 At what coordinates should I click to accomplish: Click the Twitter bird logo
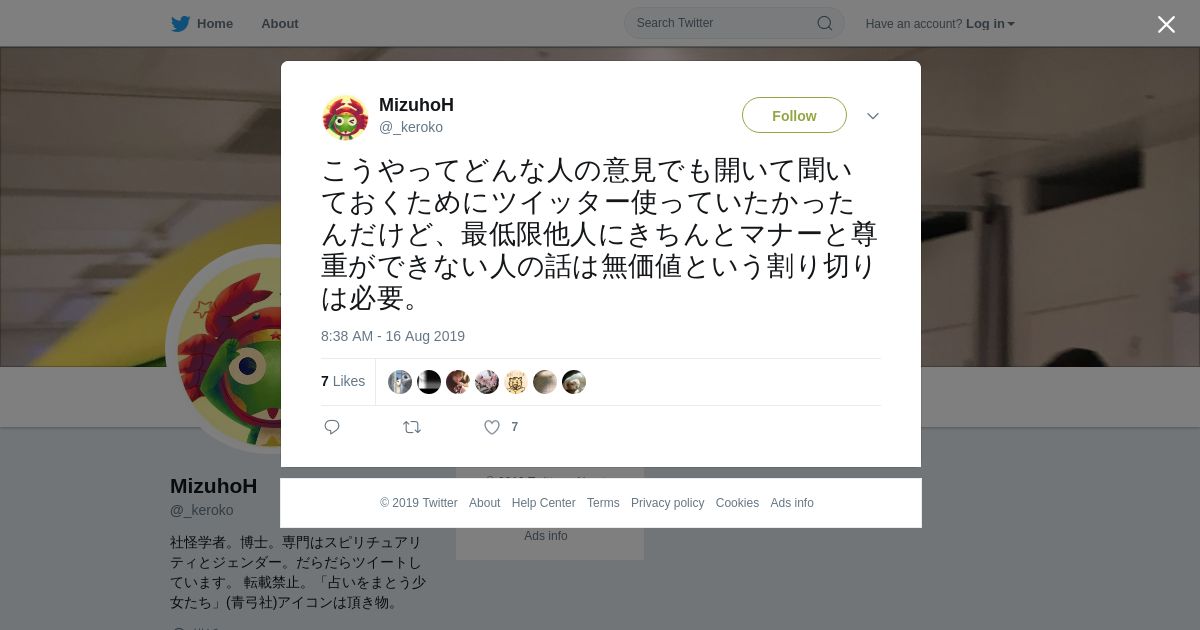180,24
